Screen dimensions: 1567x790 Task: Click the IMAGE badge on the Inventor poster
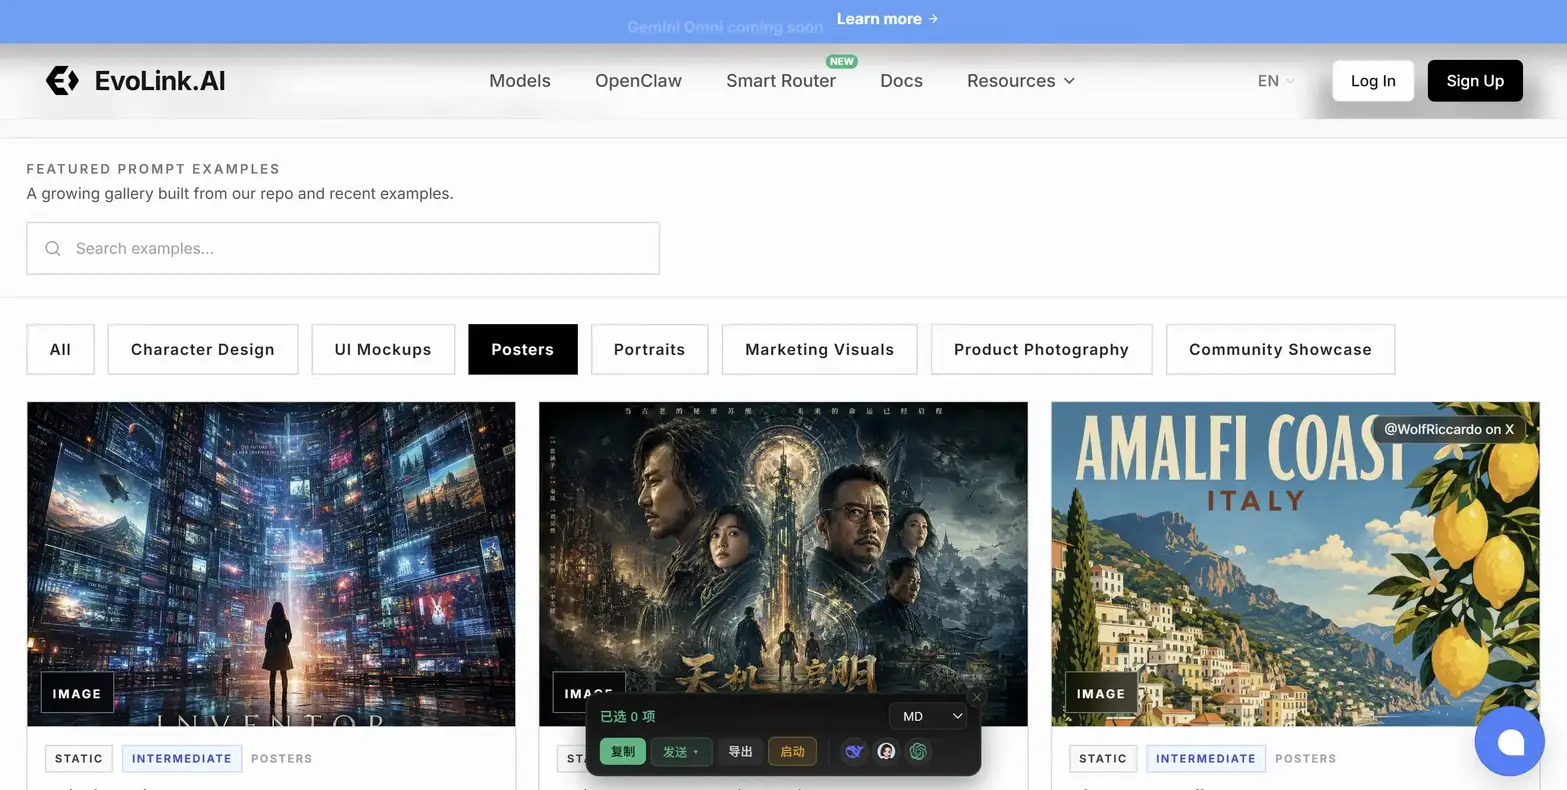click(77, 693)
